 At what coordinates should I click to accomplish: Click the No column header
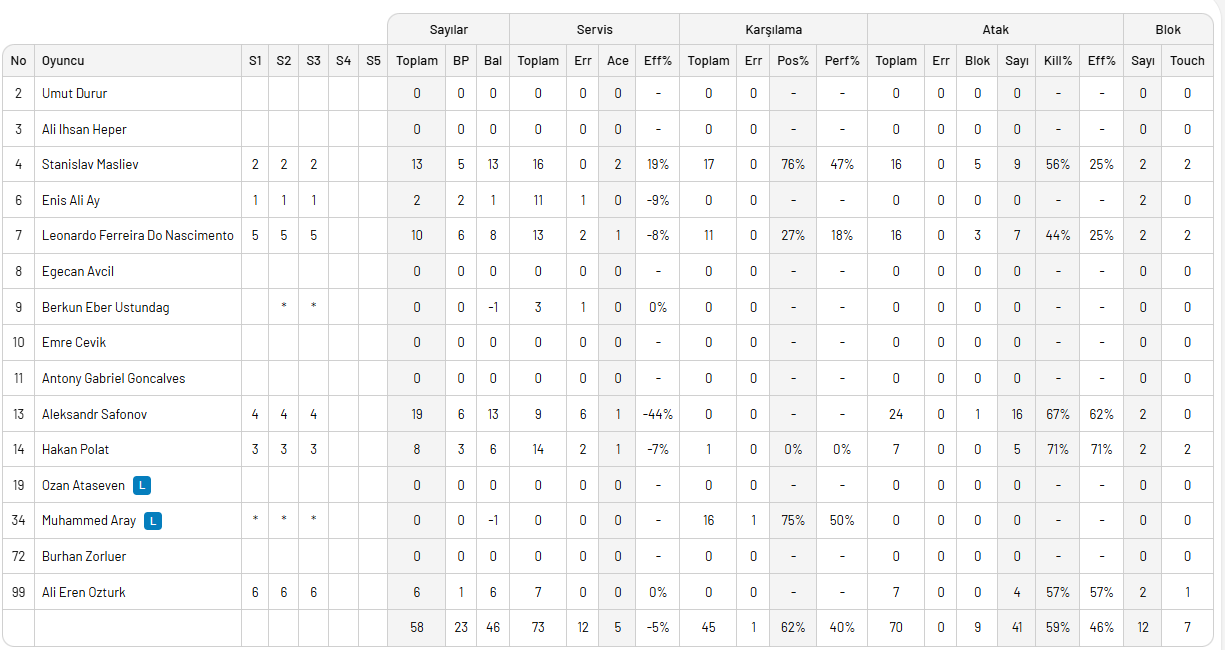pyautogui.click(x=18, y=61)
